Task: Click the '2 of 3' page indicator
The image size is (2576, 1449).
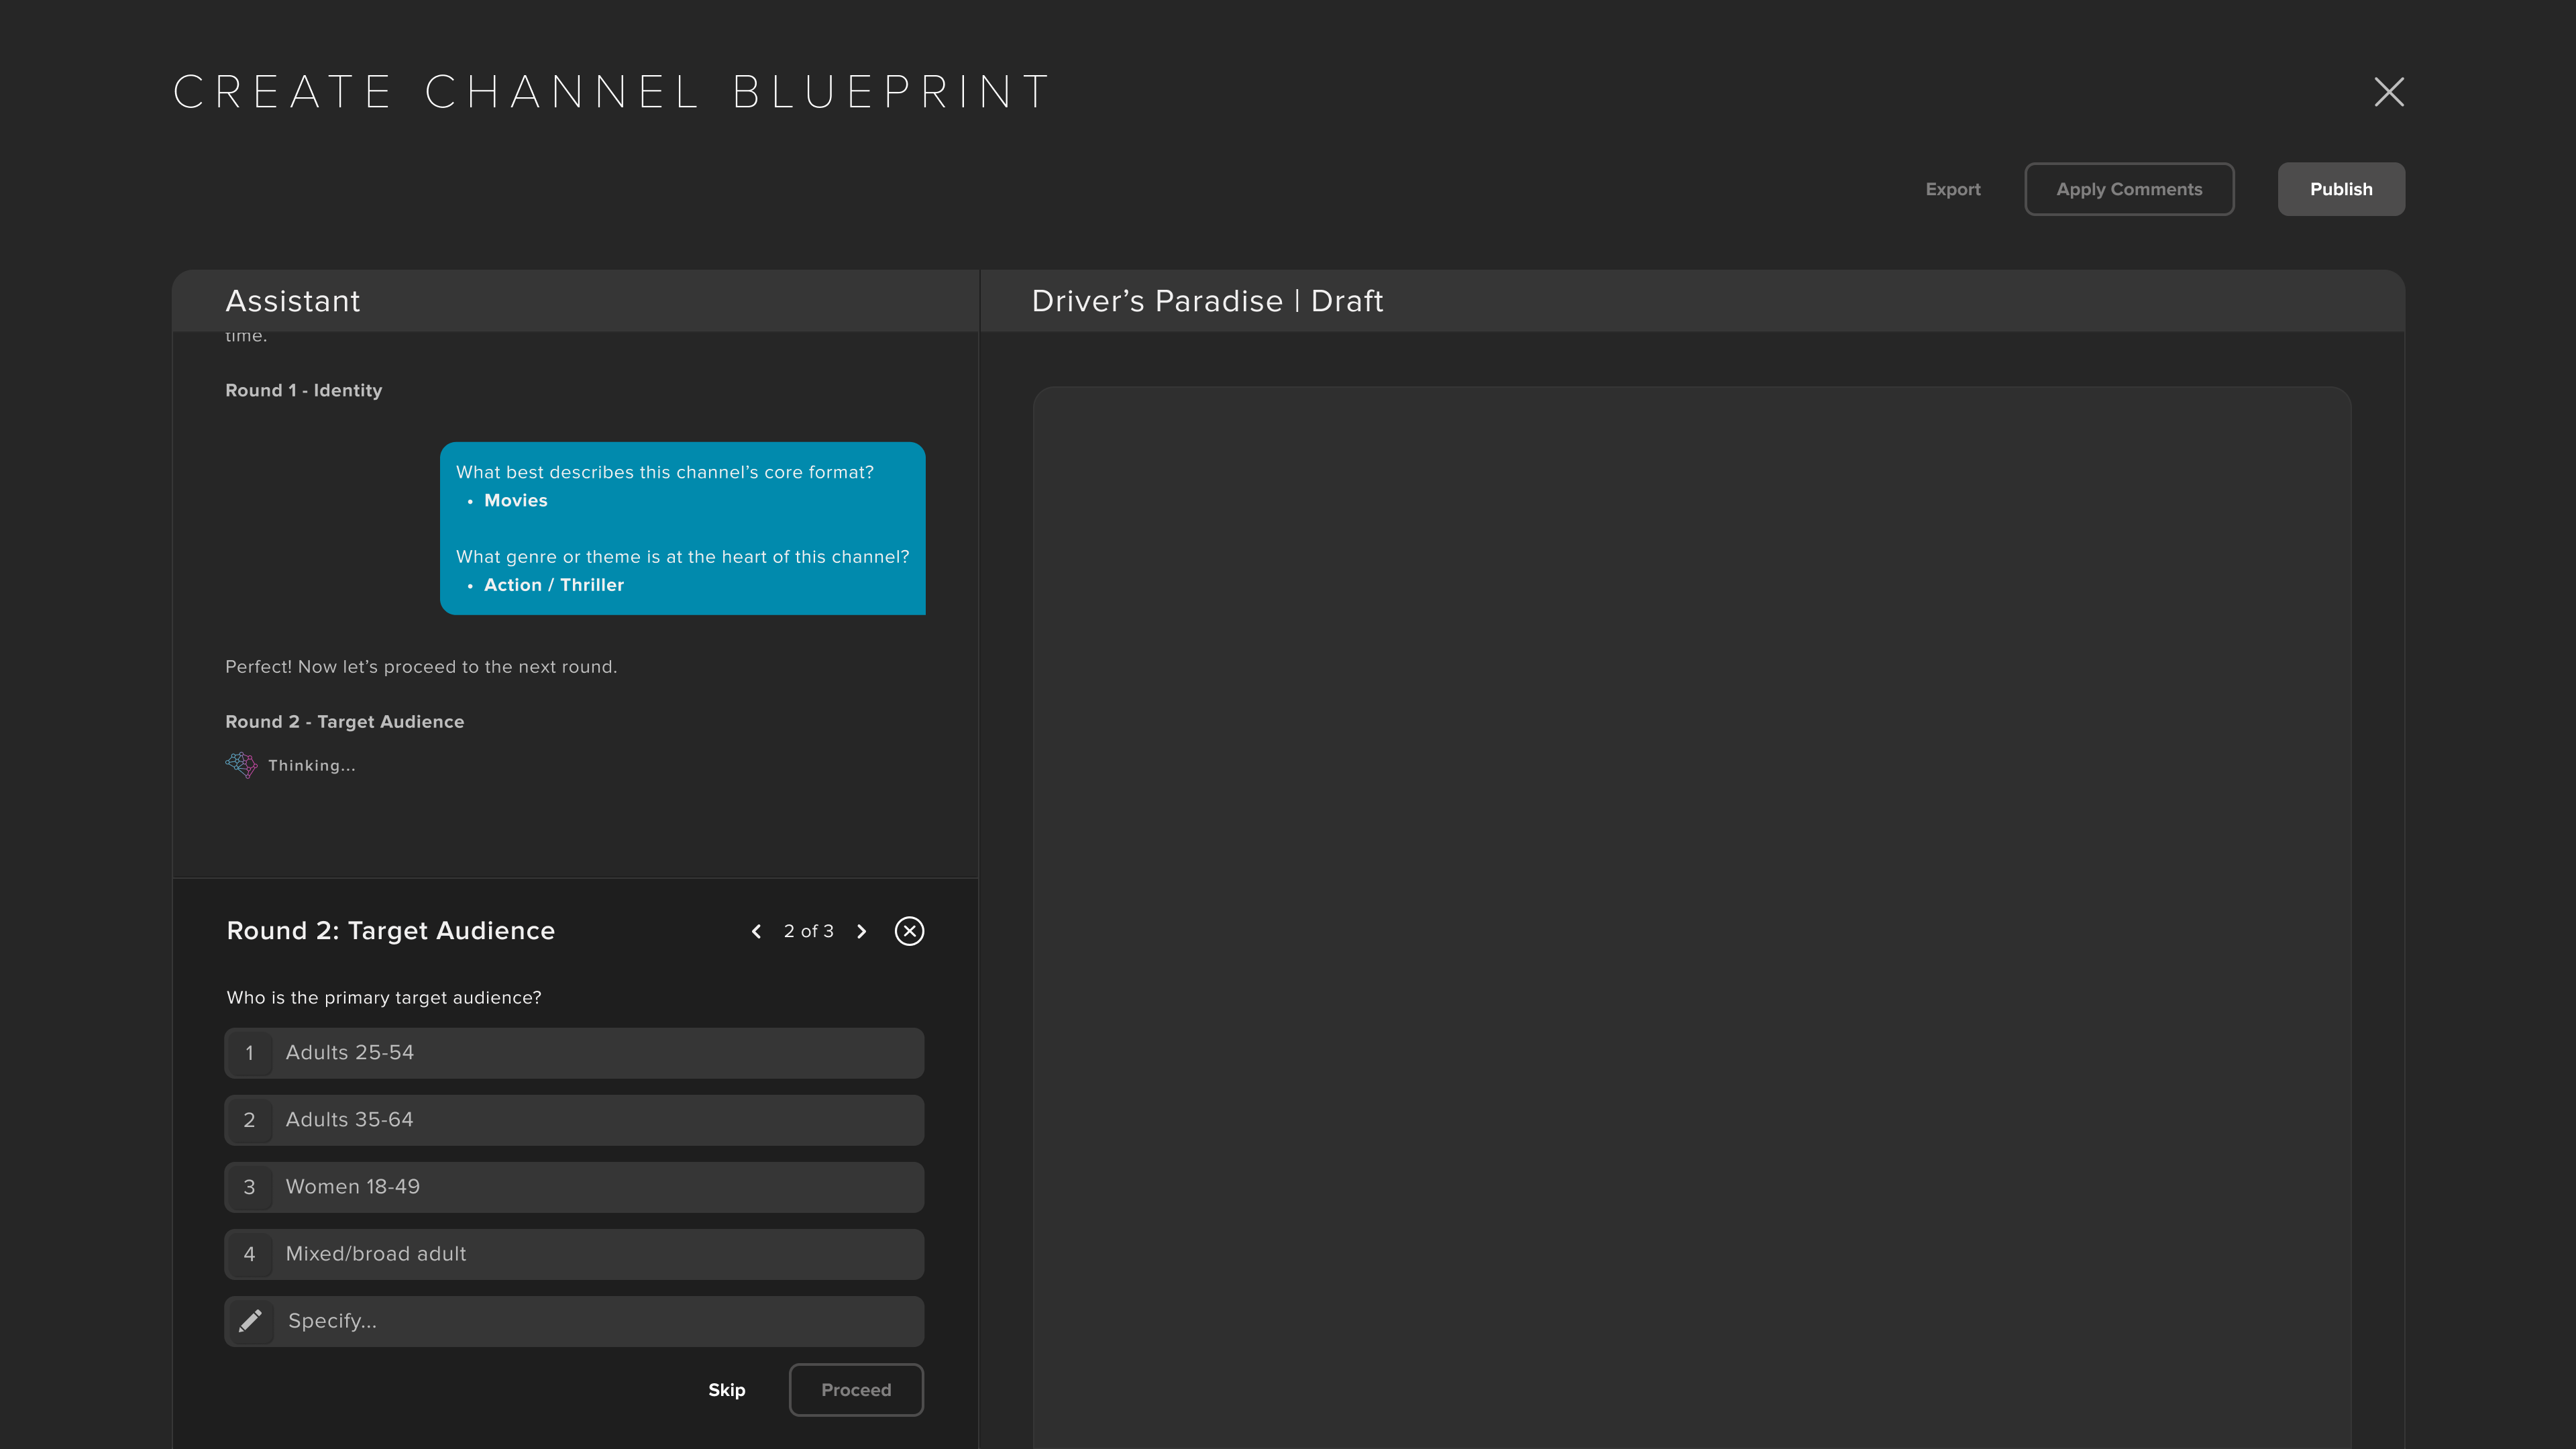Action: (x=808, y=931)
